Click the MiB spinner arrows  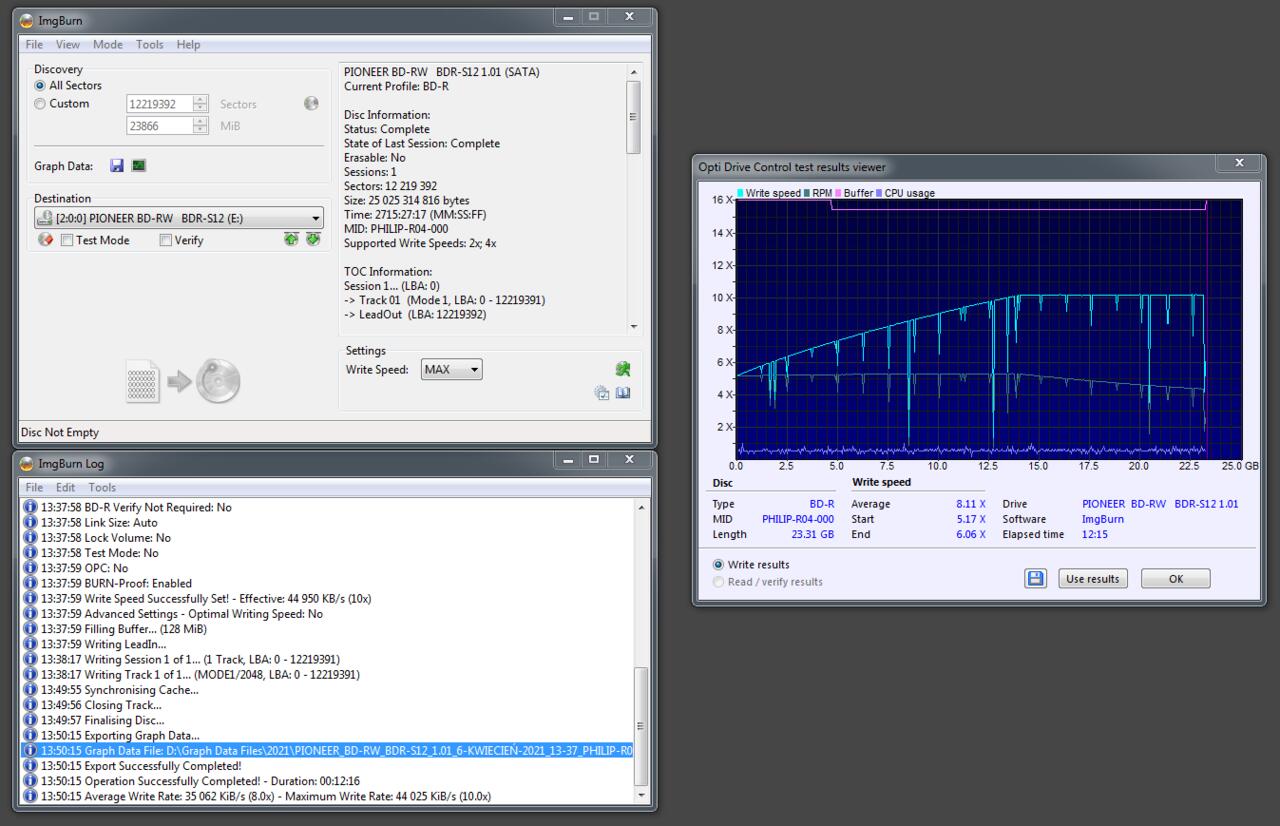[201, 126]
